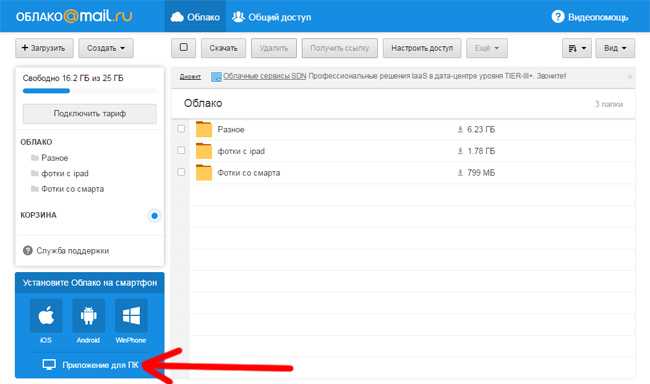Open the WinPhone app download icon
The image size is (650, 384).
[131, 316]
